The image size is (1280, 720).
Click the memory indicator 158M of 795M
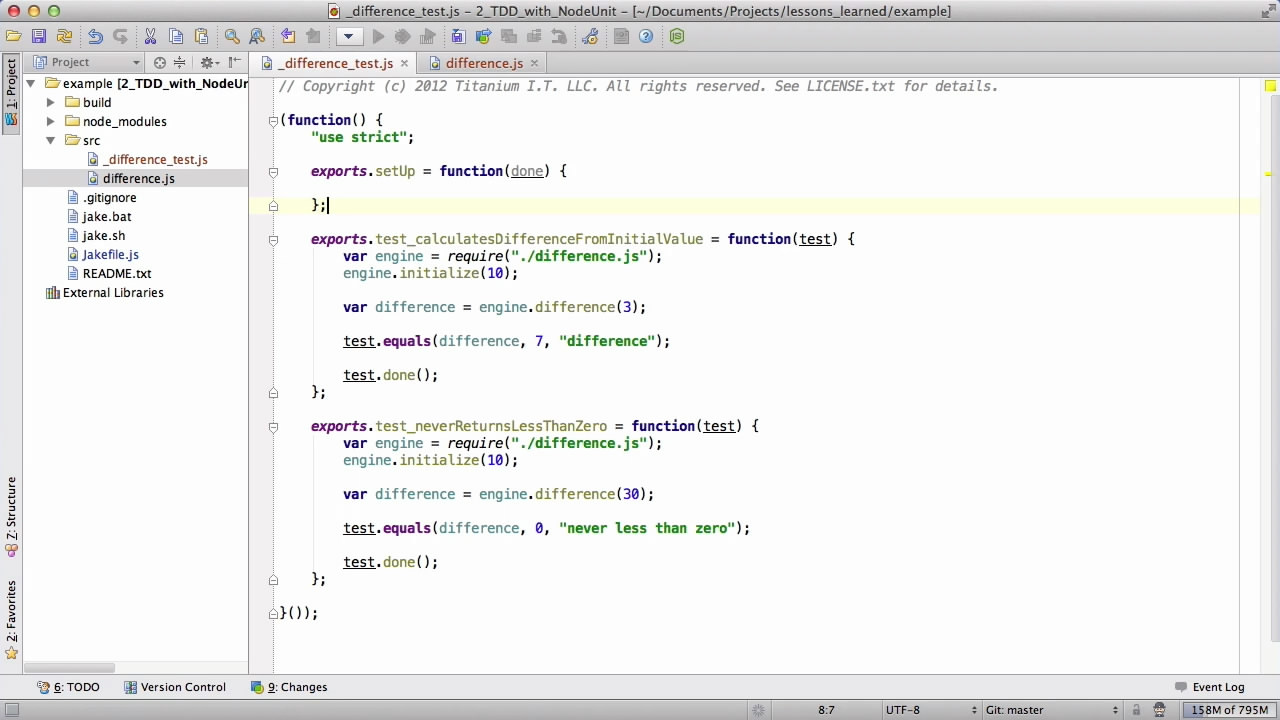click(1230, 710)
